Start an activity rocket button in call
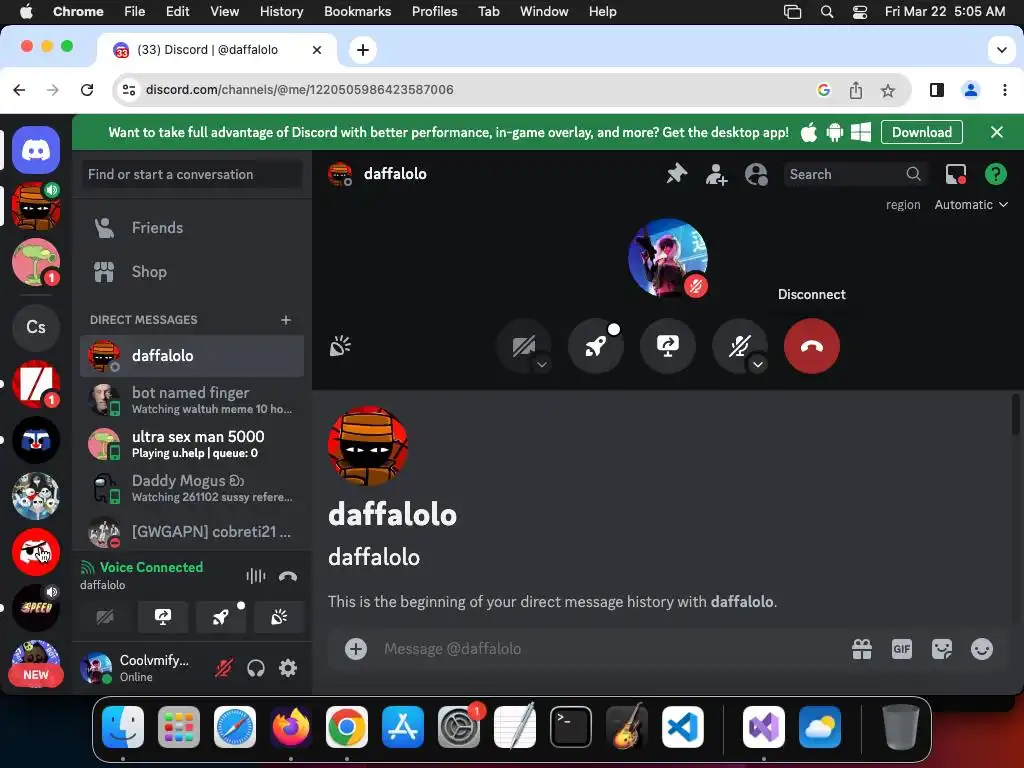 (x=596, y=346)
